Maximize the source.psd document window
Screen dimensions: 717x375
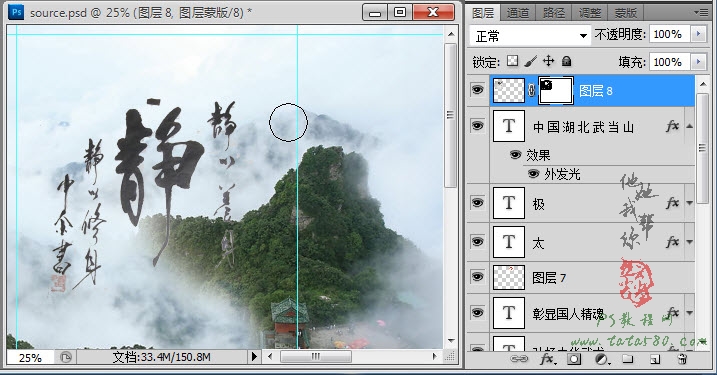point(400,12)
